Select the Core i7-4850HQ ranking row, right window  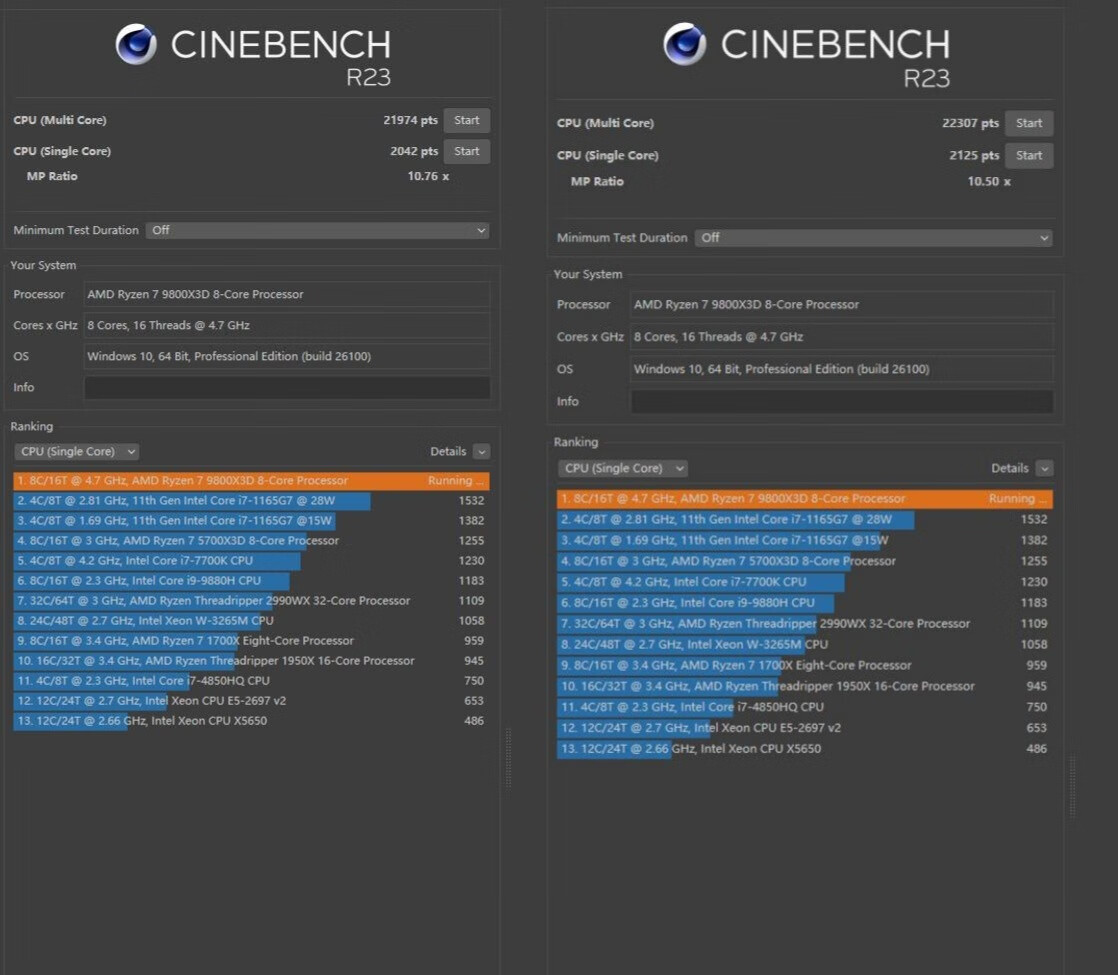click(x=805, y=707)
